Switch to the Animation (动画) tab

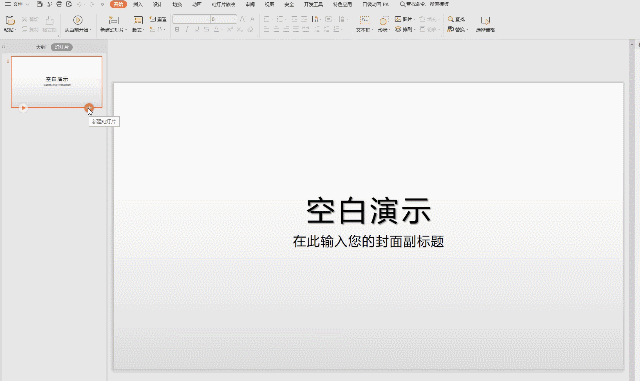[197, 4]
